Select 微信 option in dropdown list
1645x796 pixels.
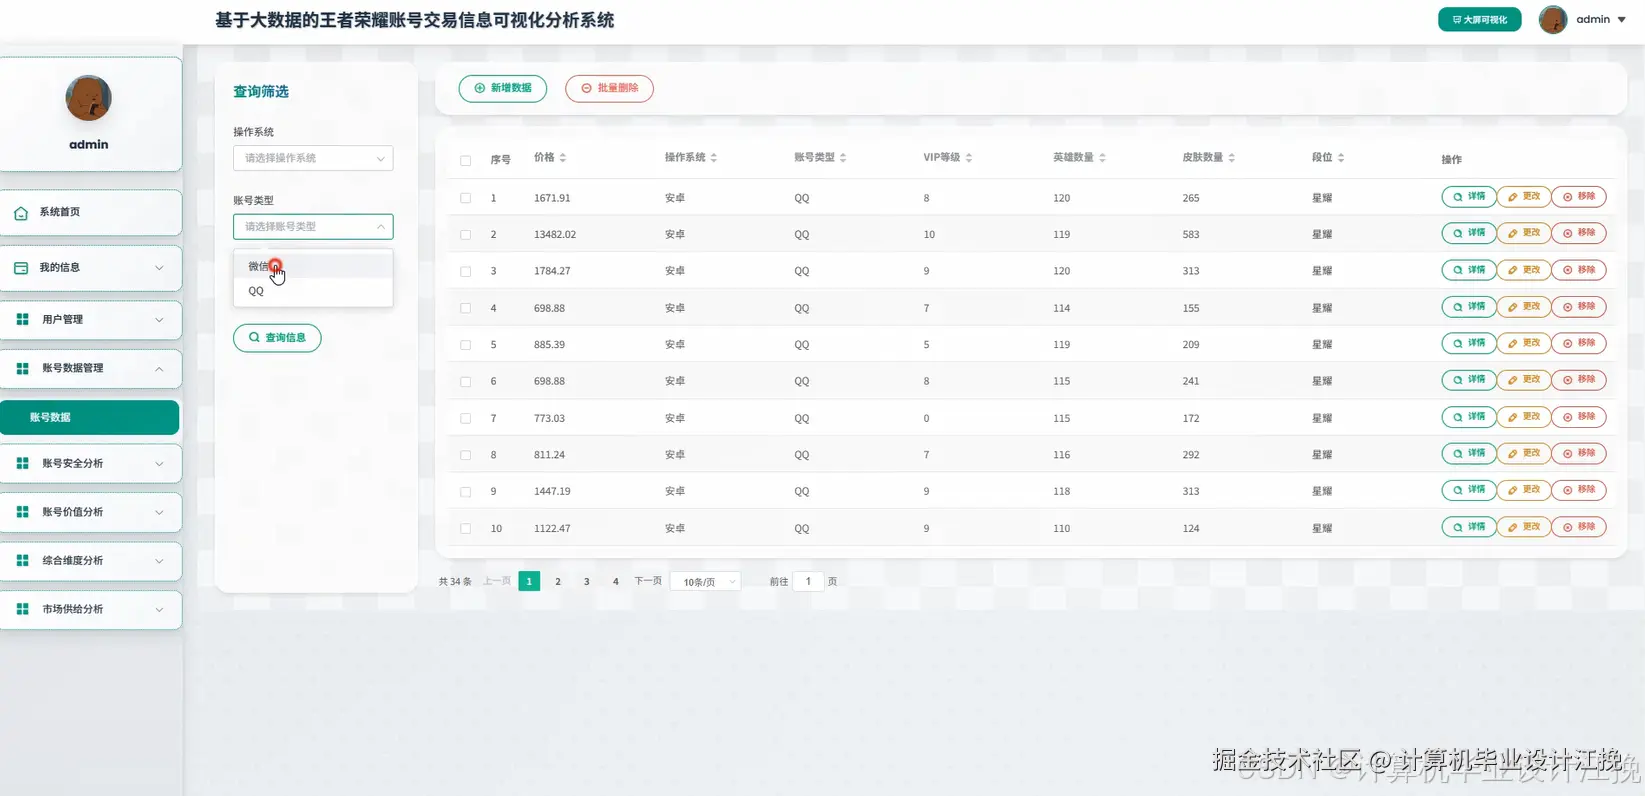tap(313, 266)
